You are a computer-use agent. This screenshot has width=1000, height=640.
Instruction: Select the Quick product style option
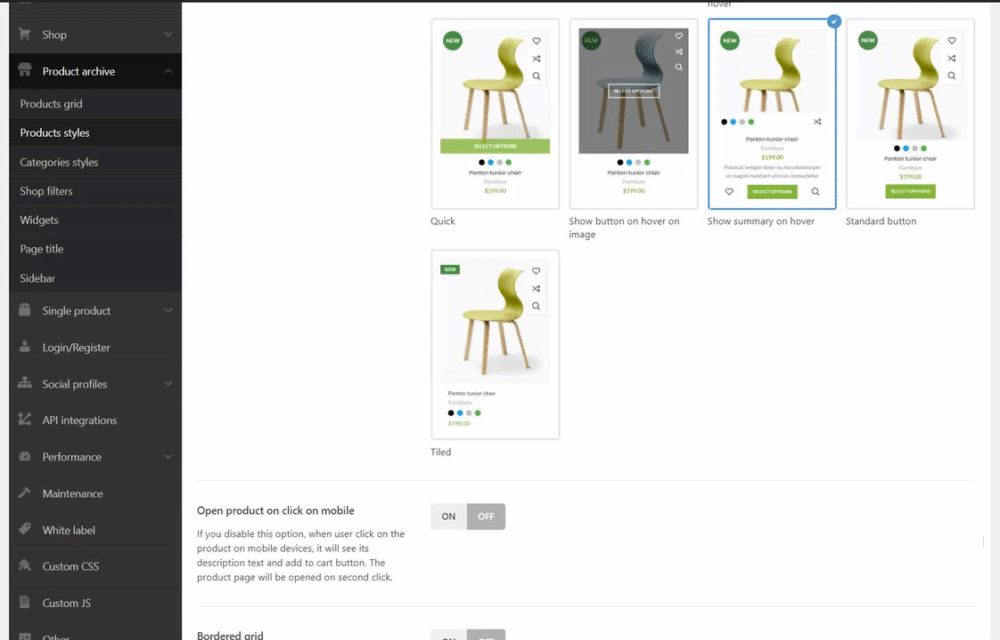[x=495, y=113]
